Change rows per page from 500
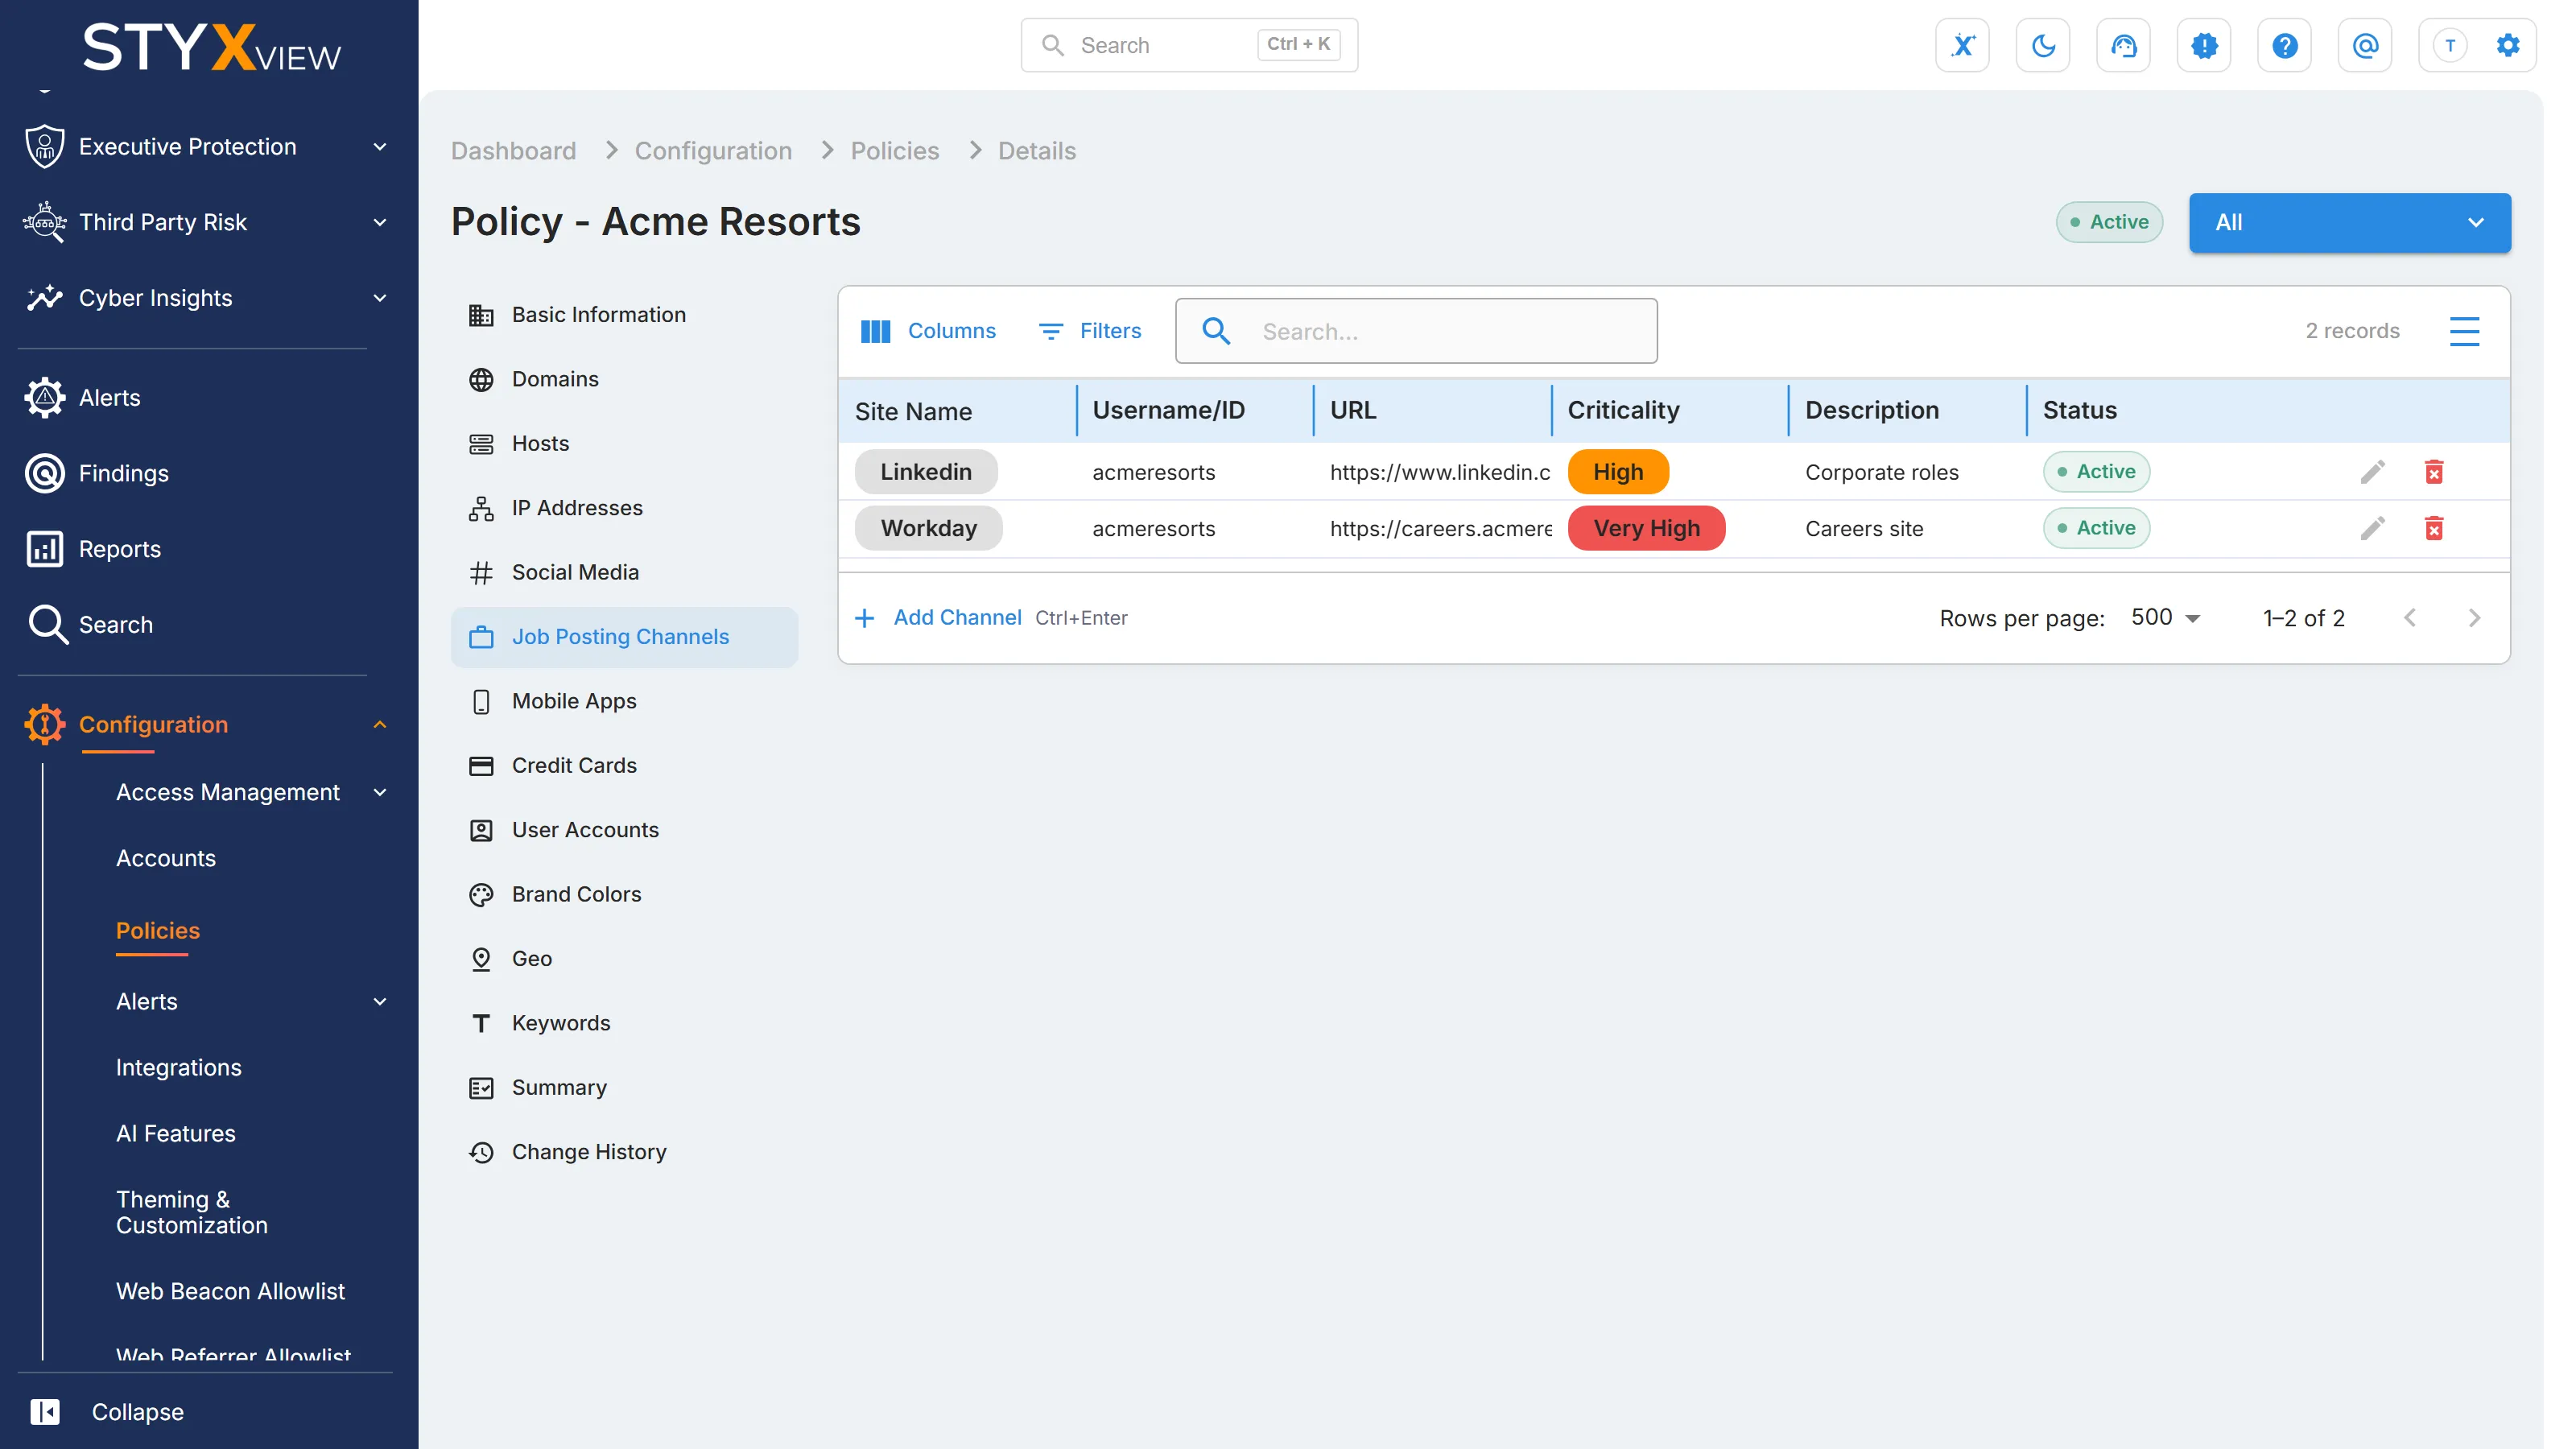Viewport: 2576px width, 1449px height. coord(2165,618)
